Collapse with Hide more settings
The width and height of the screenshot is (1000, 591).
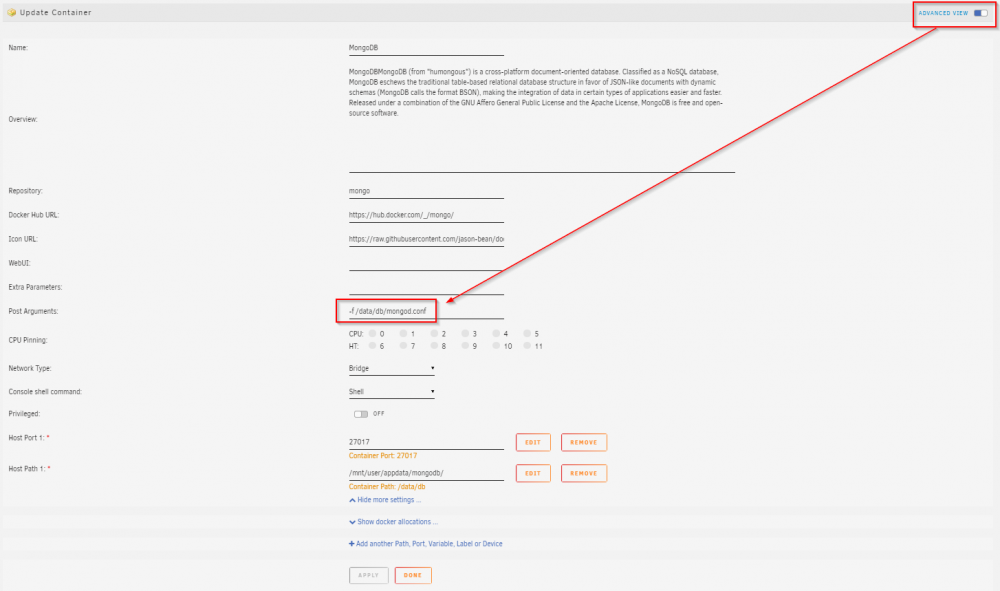[385, 500]
